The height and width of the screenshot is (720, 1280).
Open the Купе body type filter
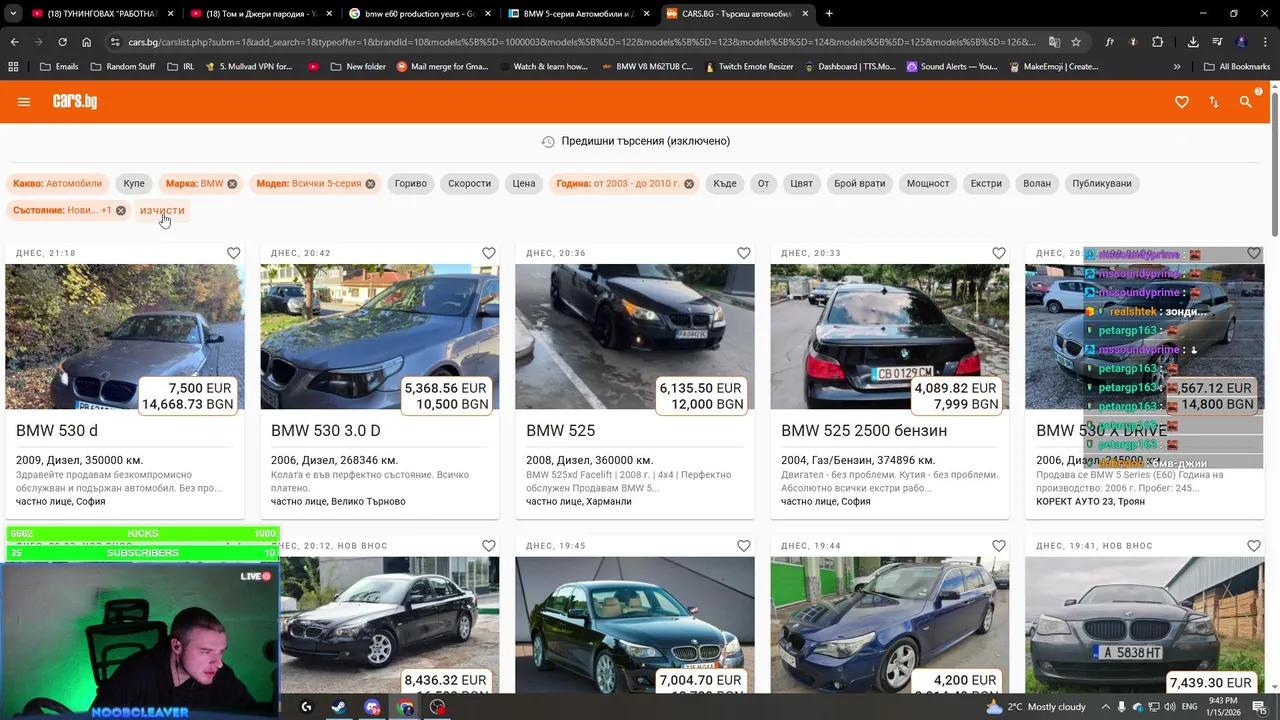(x=134, y=184)
